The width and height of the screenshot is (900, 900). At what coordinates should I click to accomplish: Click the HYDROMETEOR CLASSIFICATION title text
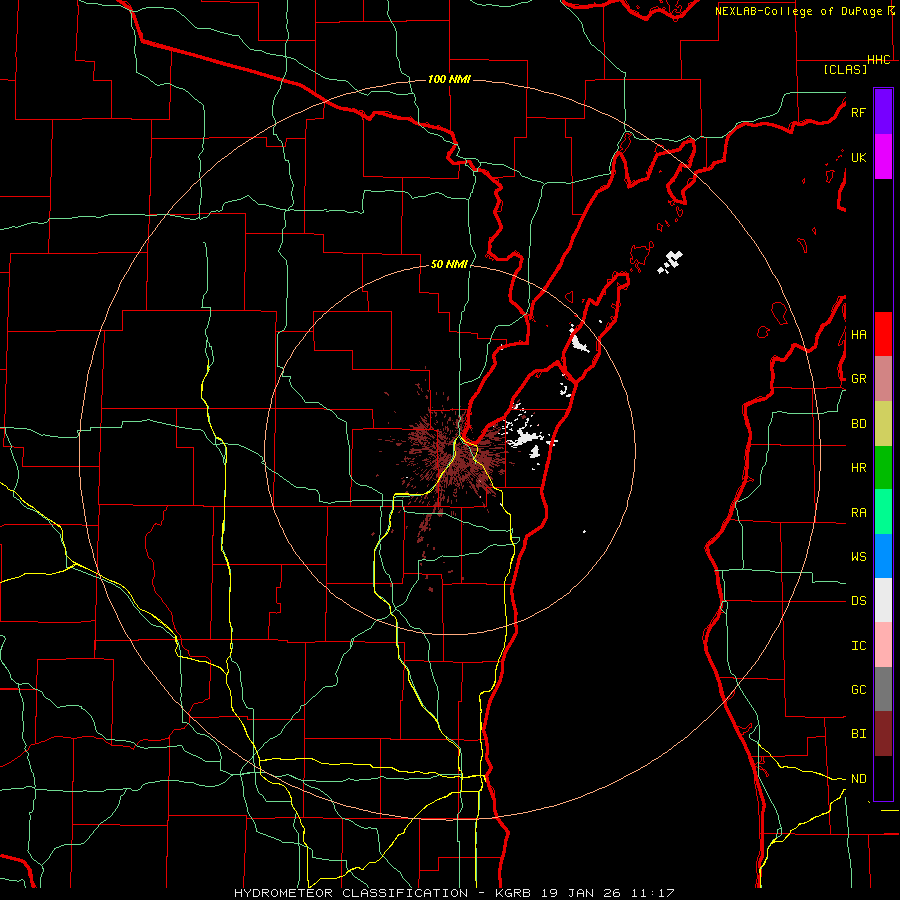point(354,893)
